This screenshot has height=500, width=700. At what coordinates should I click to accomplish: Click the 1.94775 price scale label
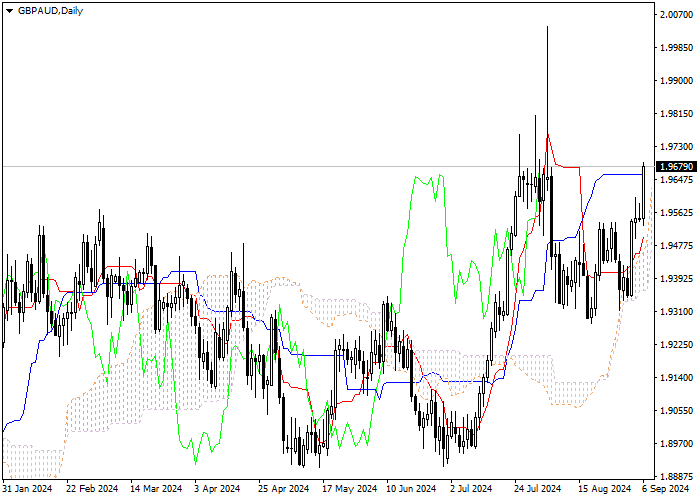(676, 246)
